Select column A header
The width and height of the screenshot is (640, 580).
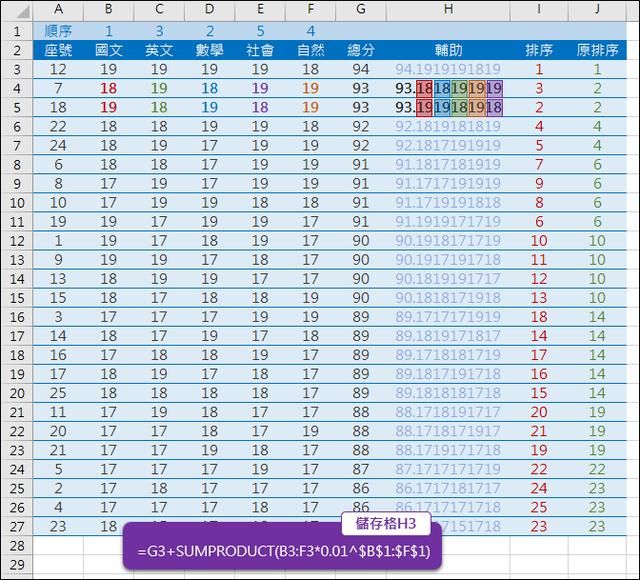tap(58, 10)
